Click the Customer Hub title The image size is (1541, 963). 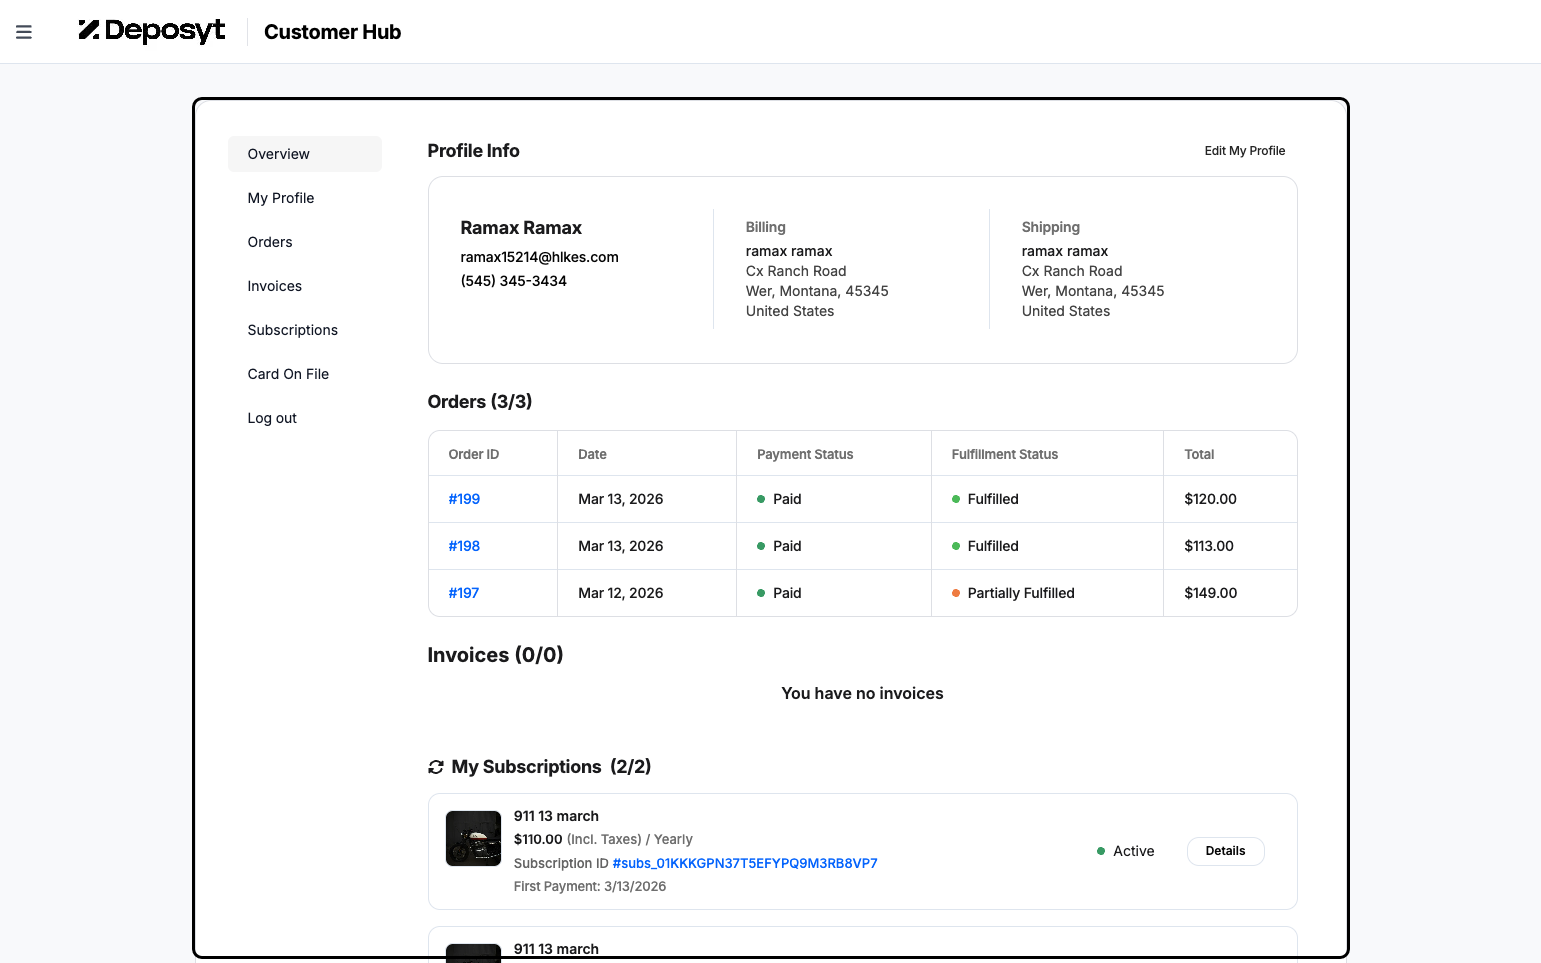(333, 32)
